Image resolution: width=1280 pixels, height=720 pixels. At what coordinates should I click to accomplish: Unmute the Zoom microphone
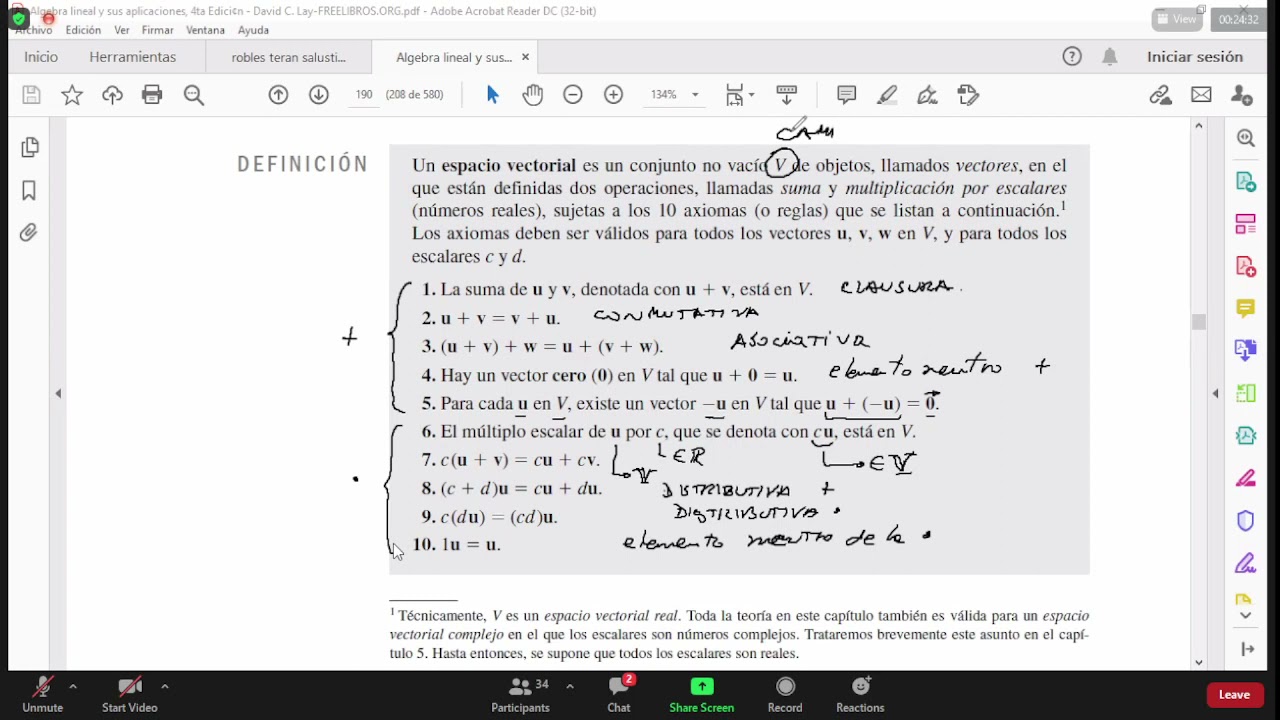pos(43,695)
